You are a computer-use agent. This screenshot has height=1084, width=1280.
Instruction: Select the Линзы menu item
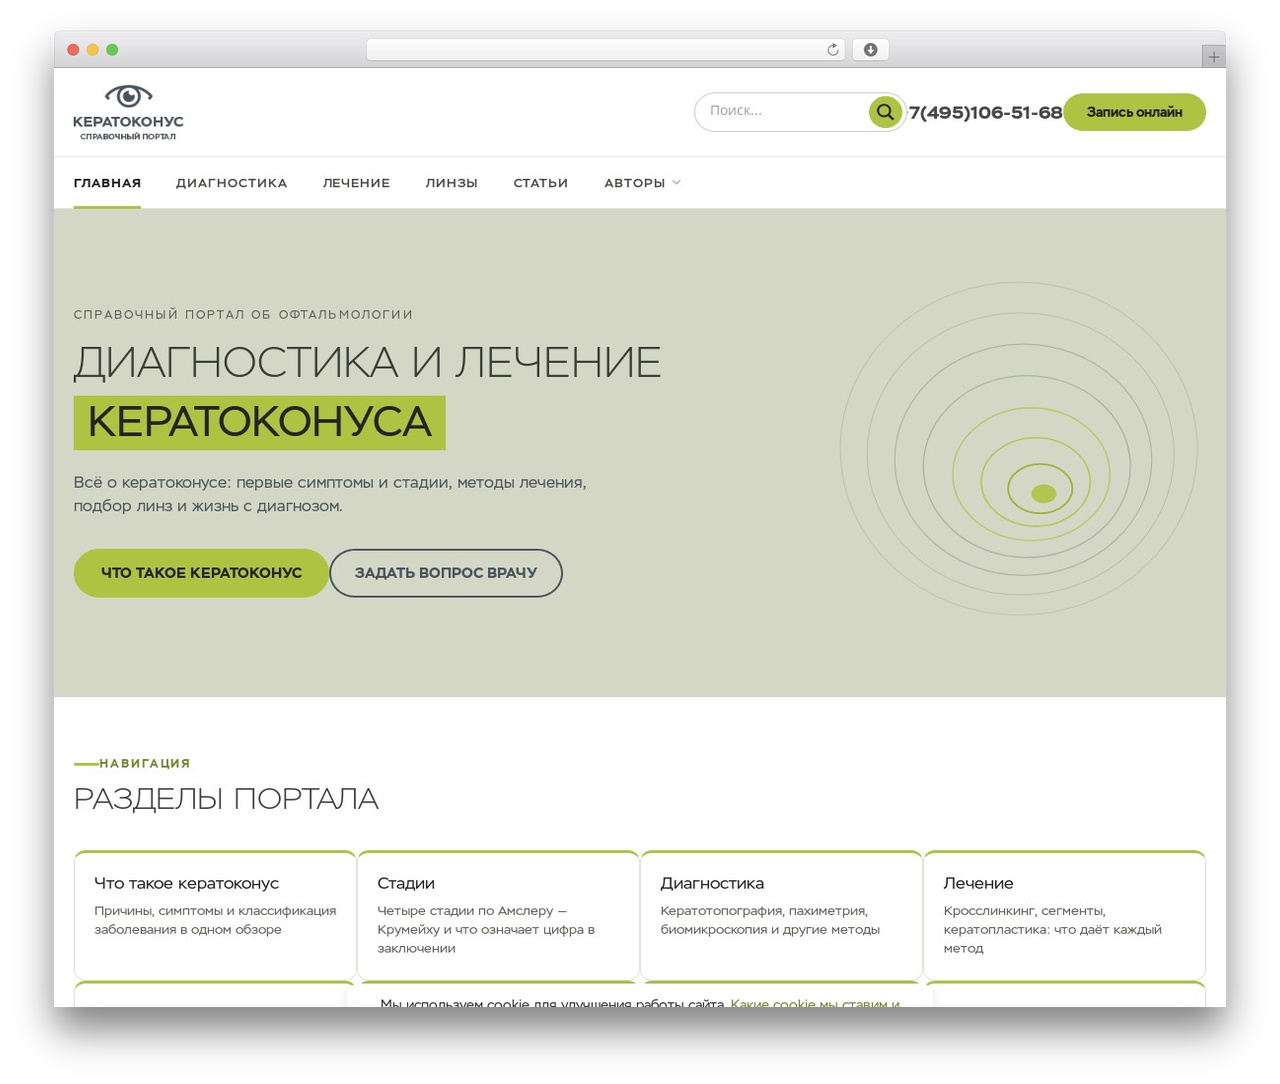pos(451,183)
